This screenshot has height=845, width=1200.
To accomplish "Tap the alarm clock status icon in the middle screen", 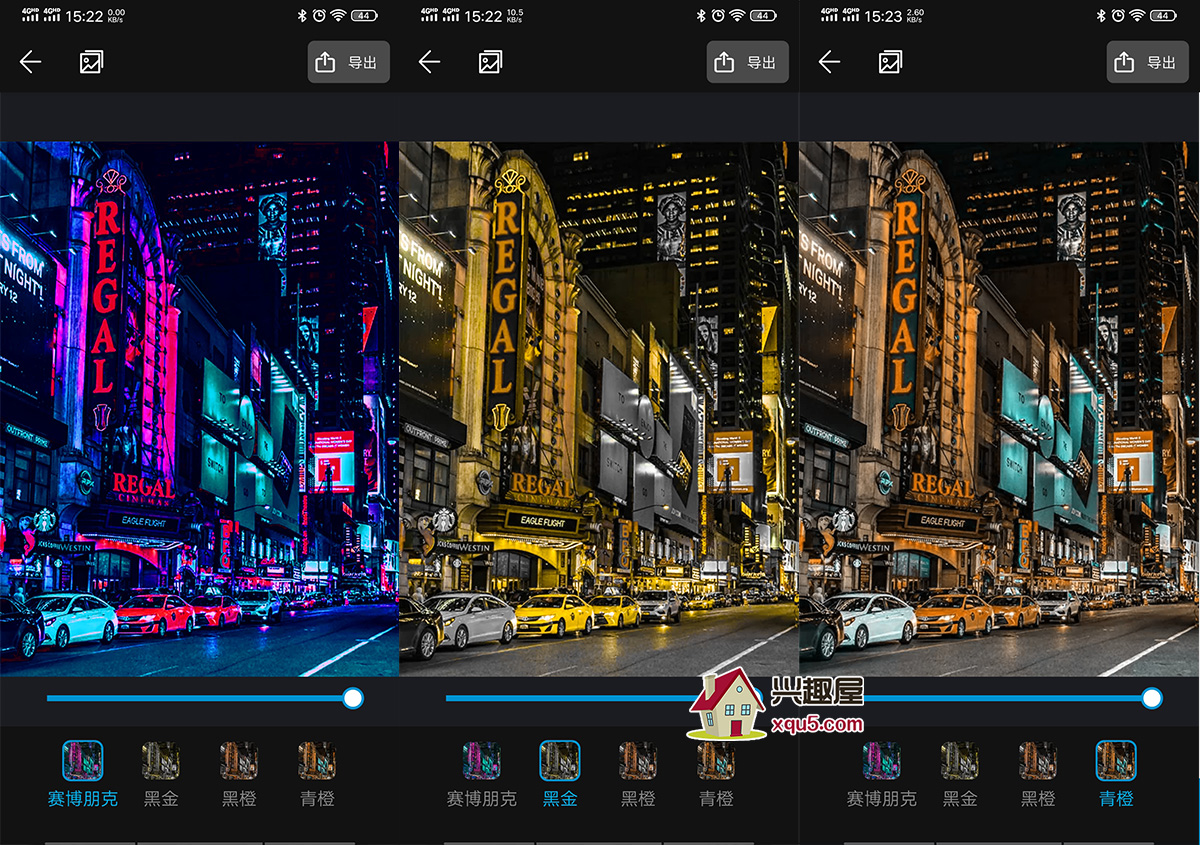I will tap(718, 15).
